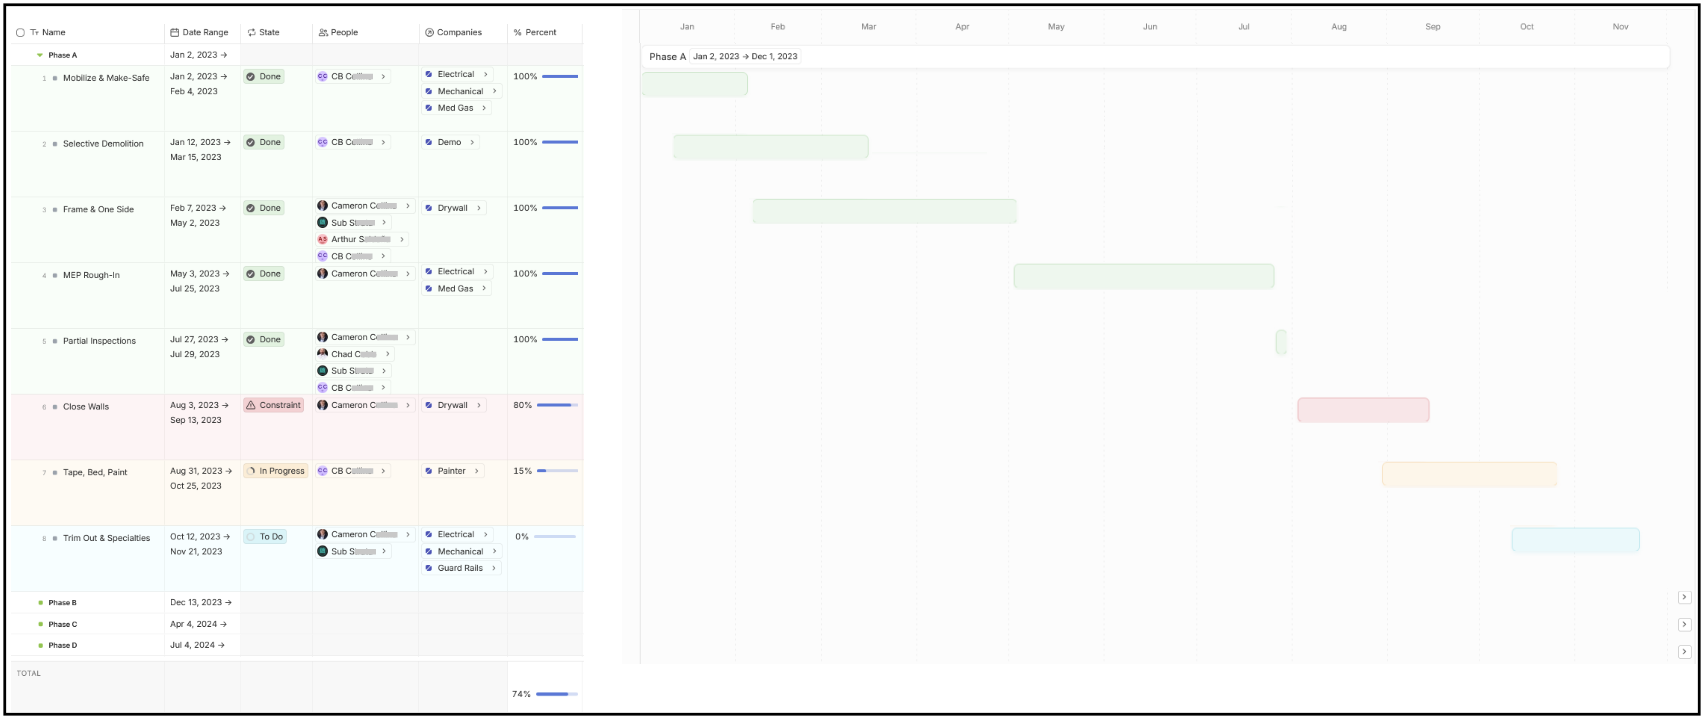Screen dimensions: 1703x717
Task: Tick the select-all circle in the Name header
Action: tap(21, 33)
